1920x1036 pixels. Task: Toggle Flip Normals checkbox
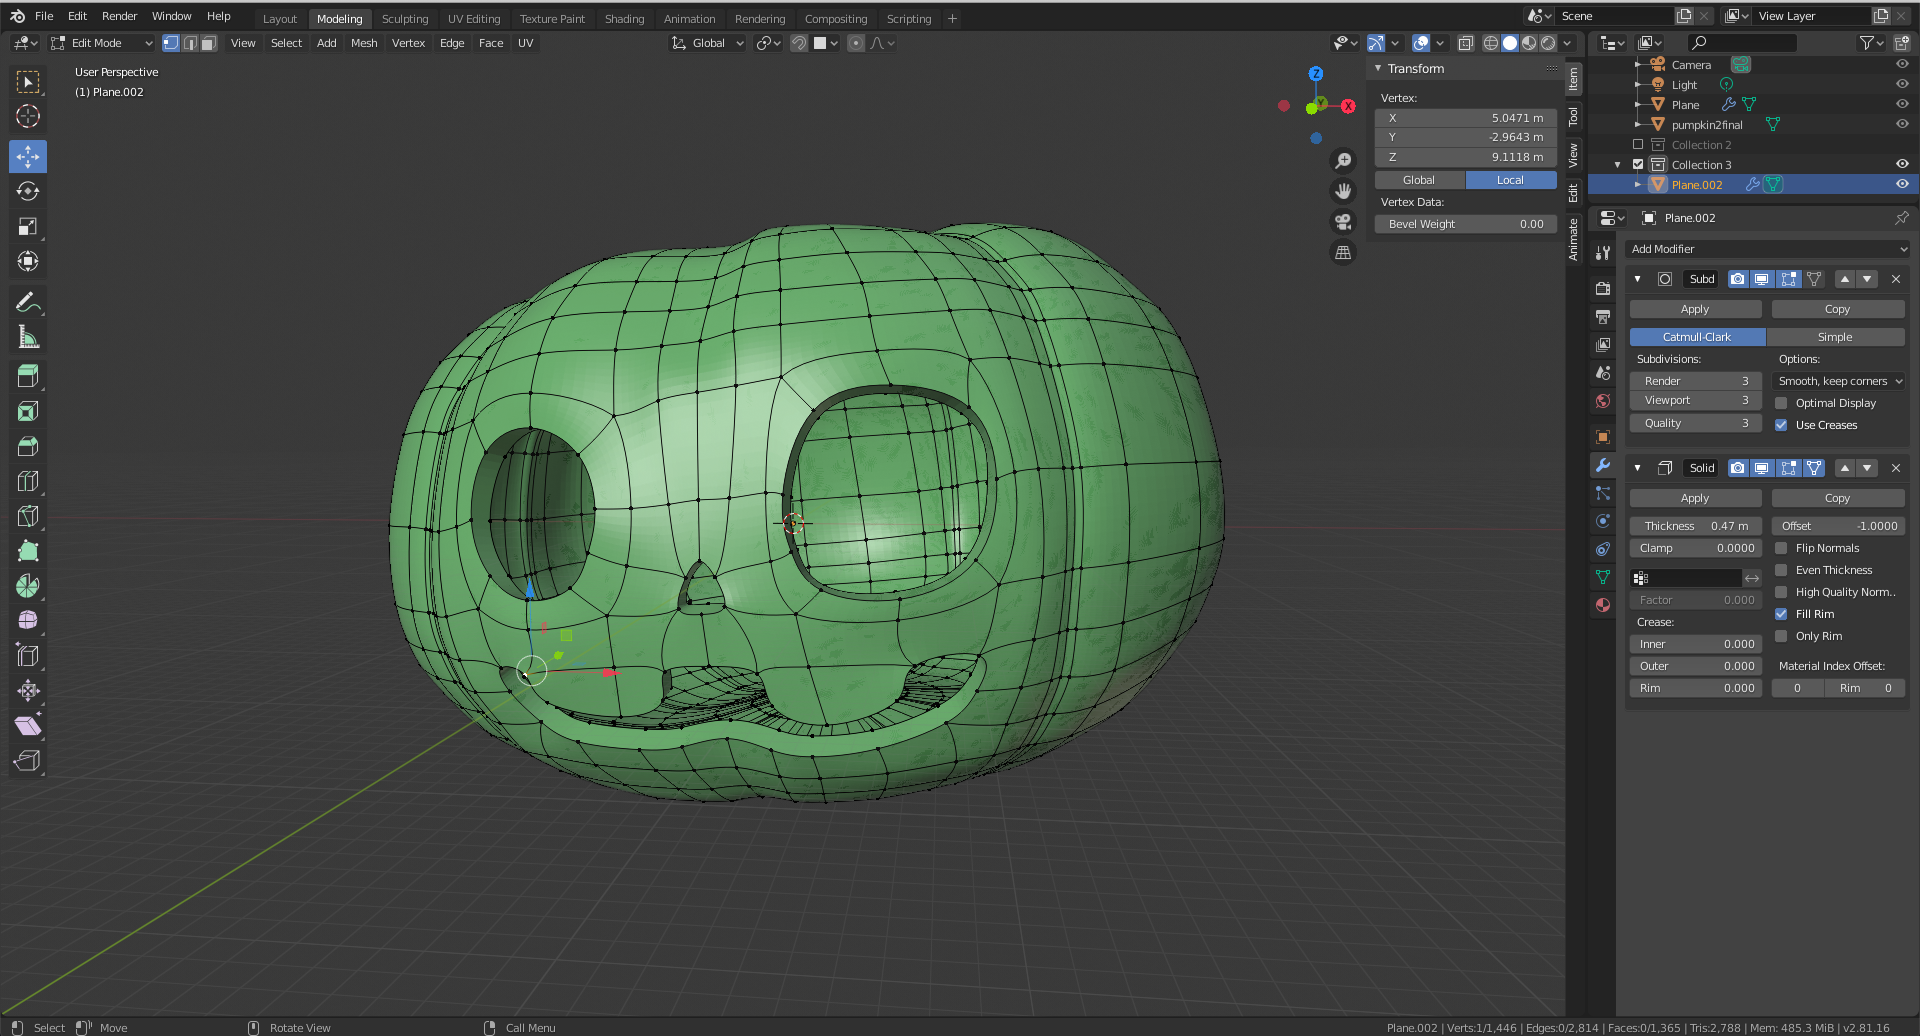click(1781, 548)
